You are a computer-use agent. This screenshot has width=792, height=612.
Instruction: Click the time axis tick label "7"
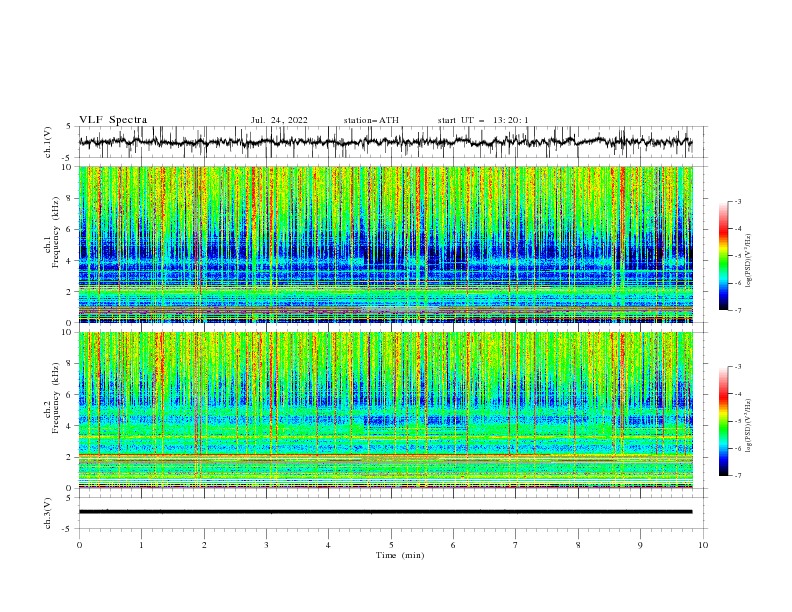pyautogui.click(x=516, y=545)
